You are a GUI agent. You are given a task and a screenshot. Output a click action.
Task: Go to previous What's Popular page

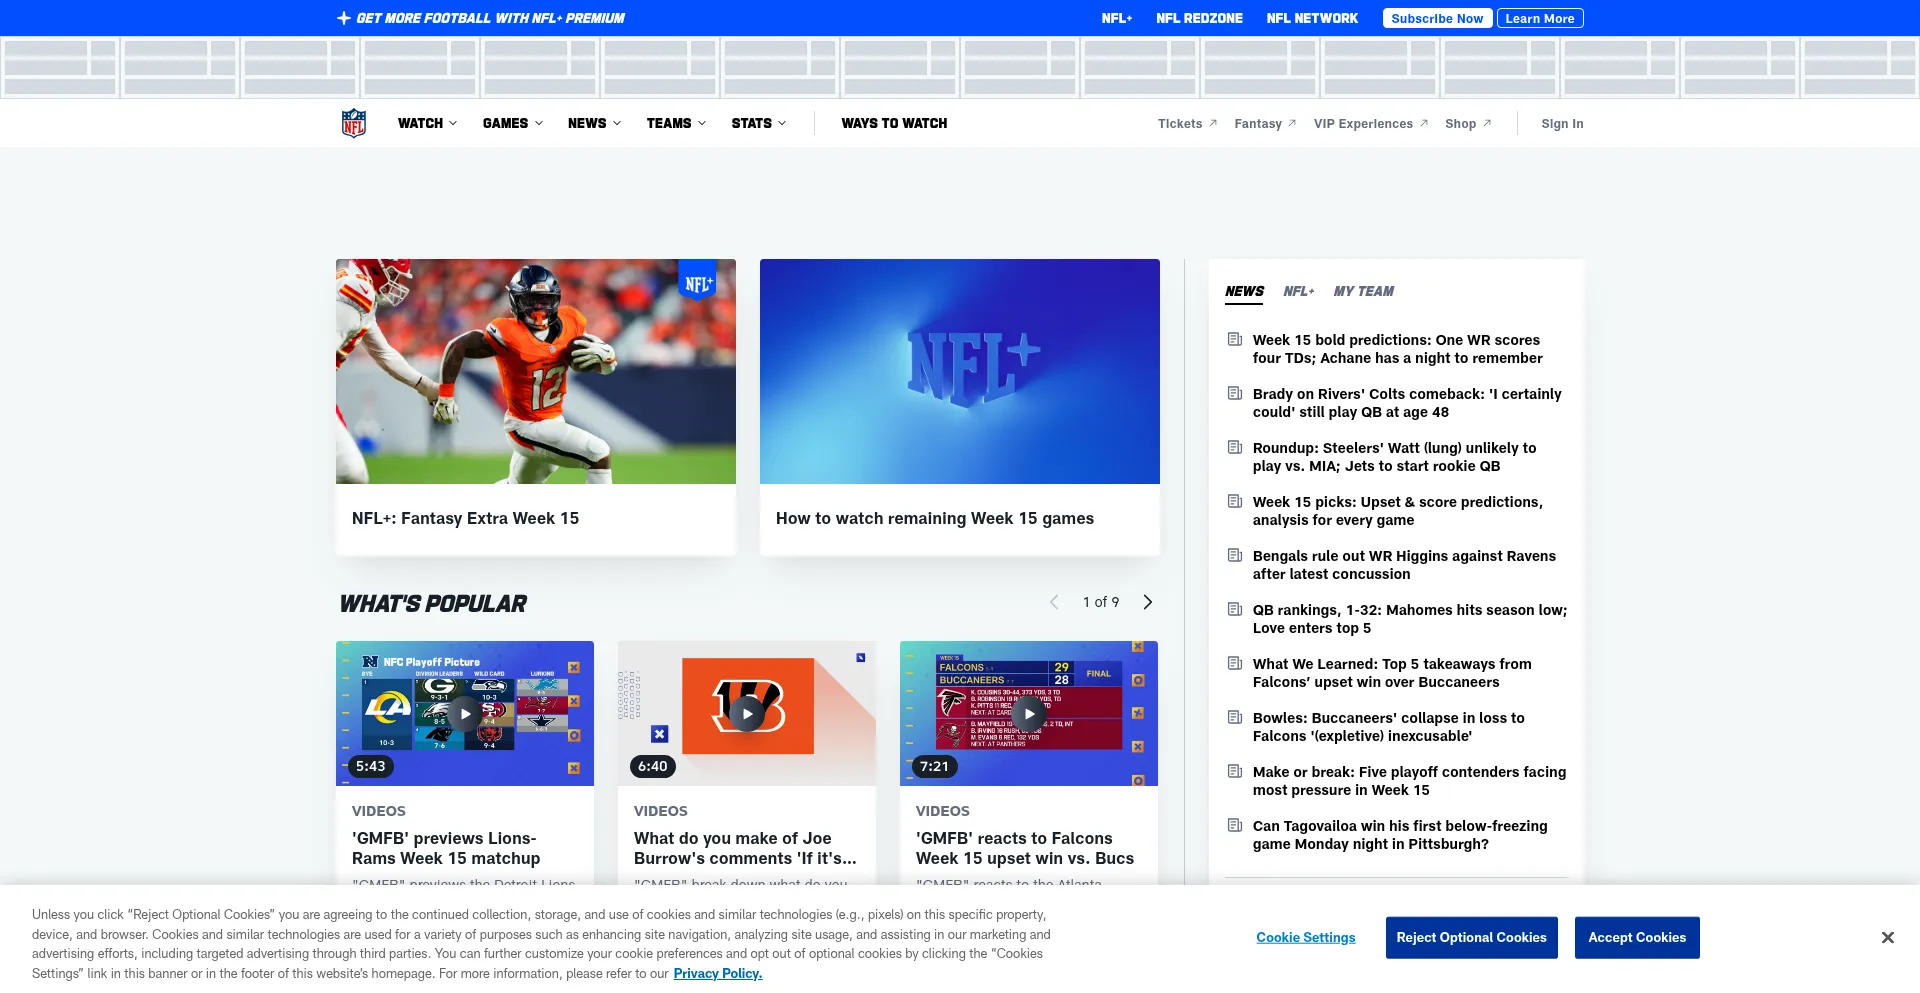point(1054,602)
